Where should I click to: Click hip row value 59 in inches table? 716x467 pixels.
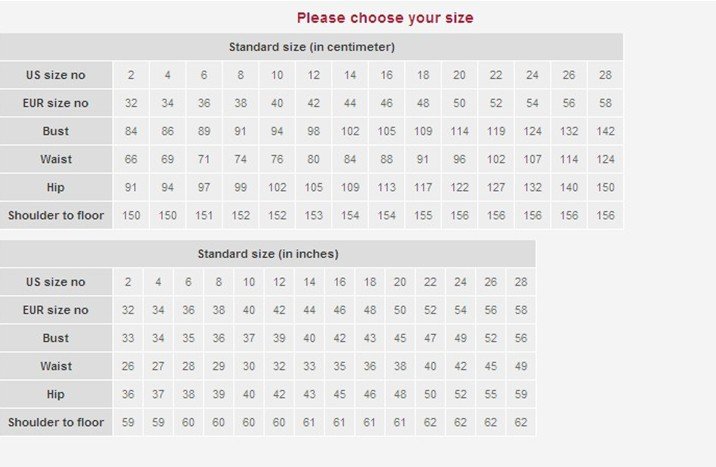click(x=520, y=394)
